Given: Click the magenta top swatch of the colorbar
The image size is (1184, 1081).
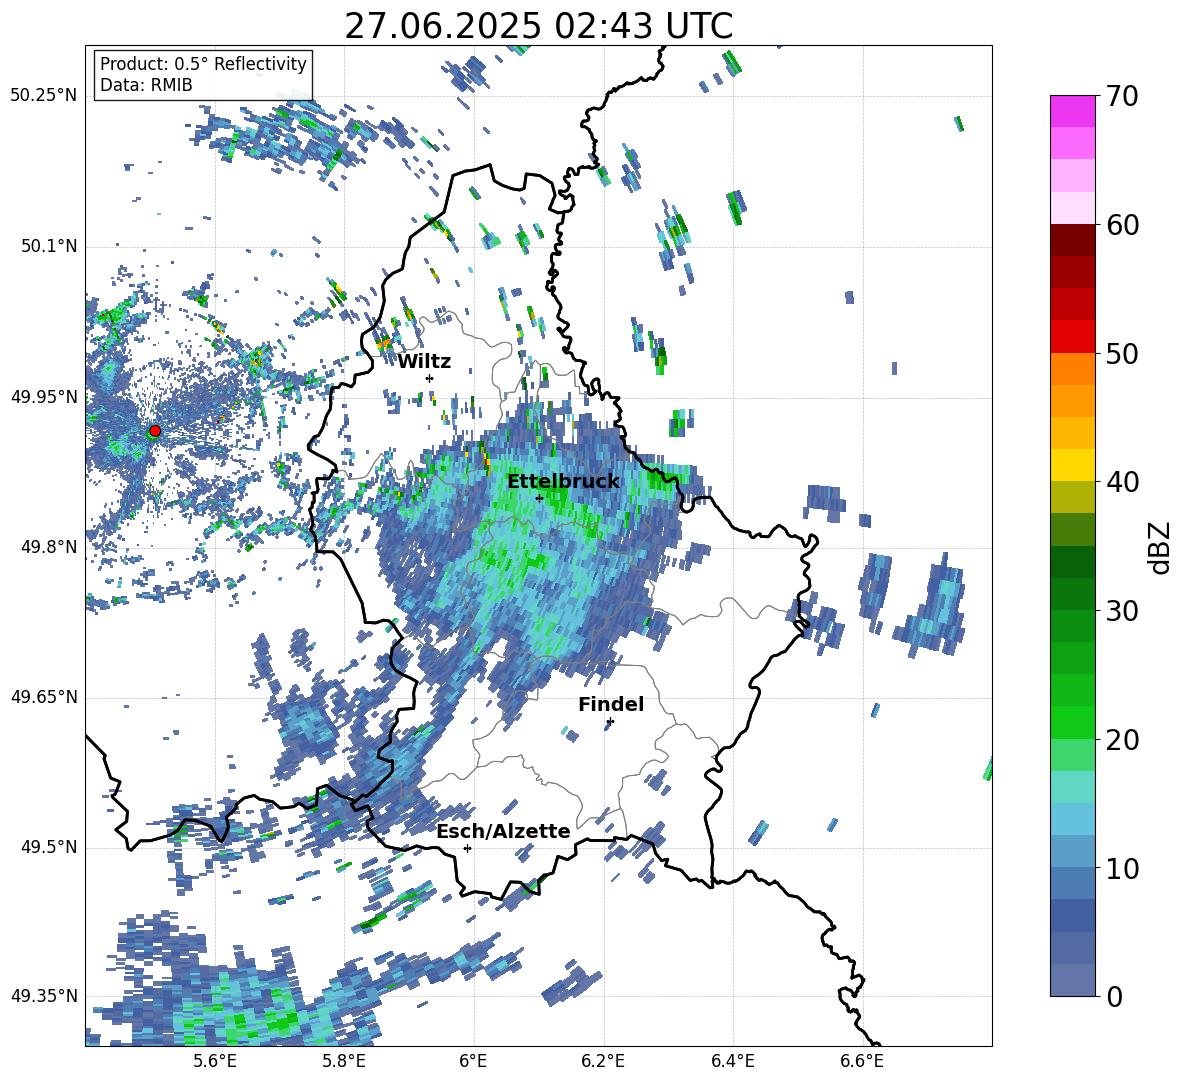Looking at the screenshot, I should click(x=1072, y=111).
